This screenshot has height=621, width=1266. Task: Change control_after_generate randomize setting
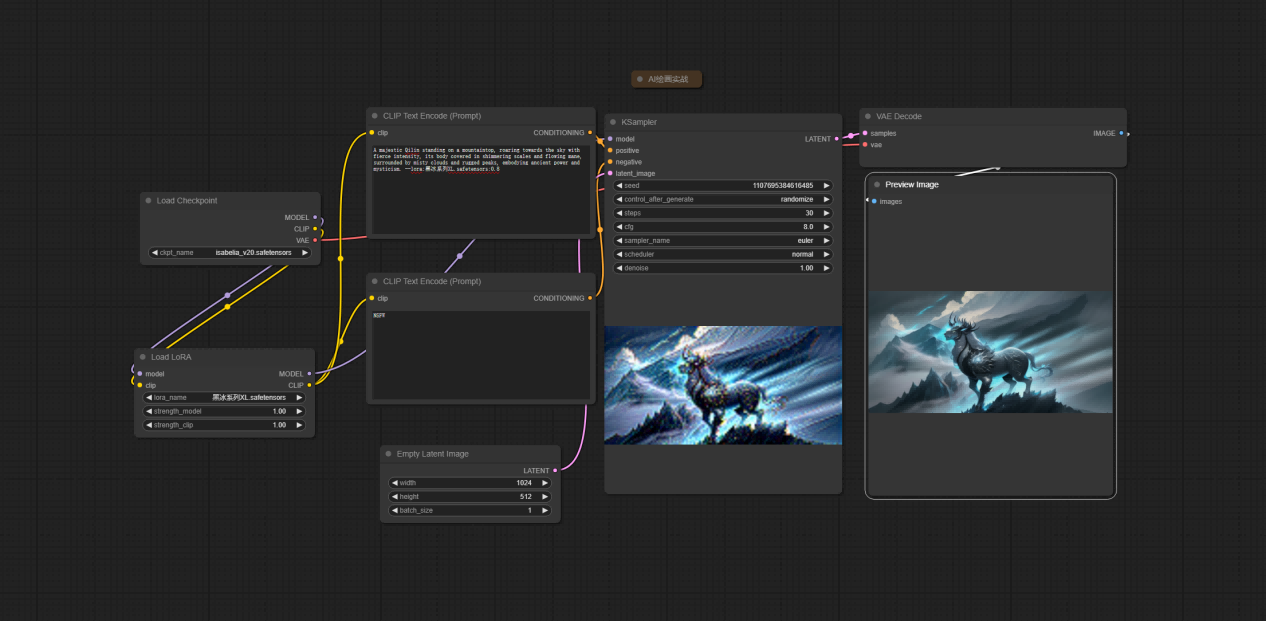point(722,199)
